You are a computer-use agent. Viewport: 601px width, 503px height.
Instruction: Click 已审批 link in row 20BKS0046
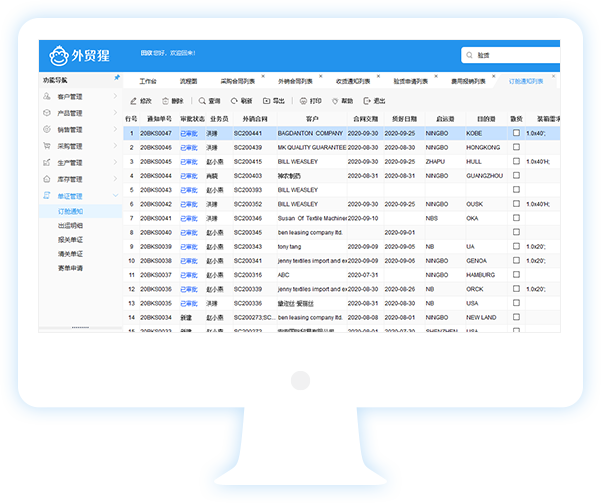pos(189,148)
